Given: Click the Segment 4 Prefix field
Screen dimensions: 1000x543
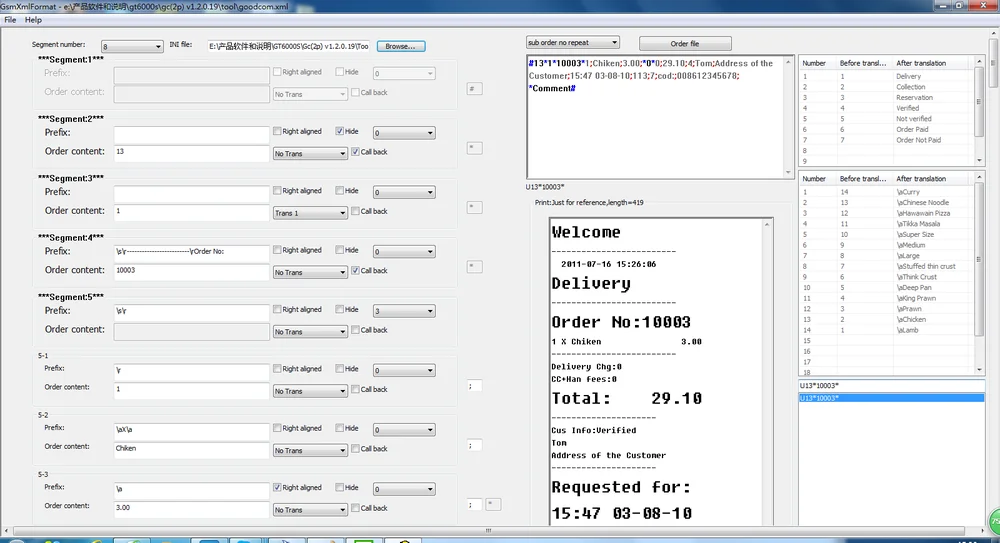Looking at the screenshot, I should point(191,252).
